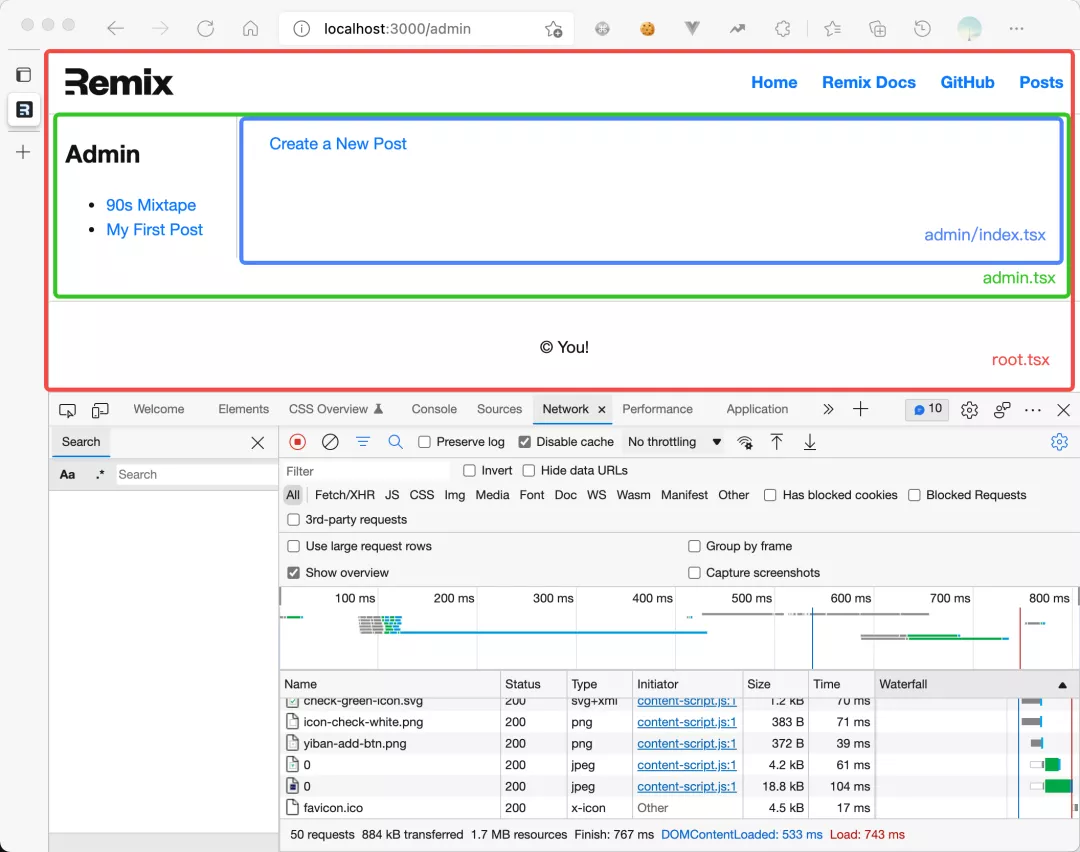Sort by Waterfall column arrow
This screenshot has width=1080, height=852.
pos(1062,685)
